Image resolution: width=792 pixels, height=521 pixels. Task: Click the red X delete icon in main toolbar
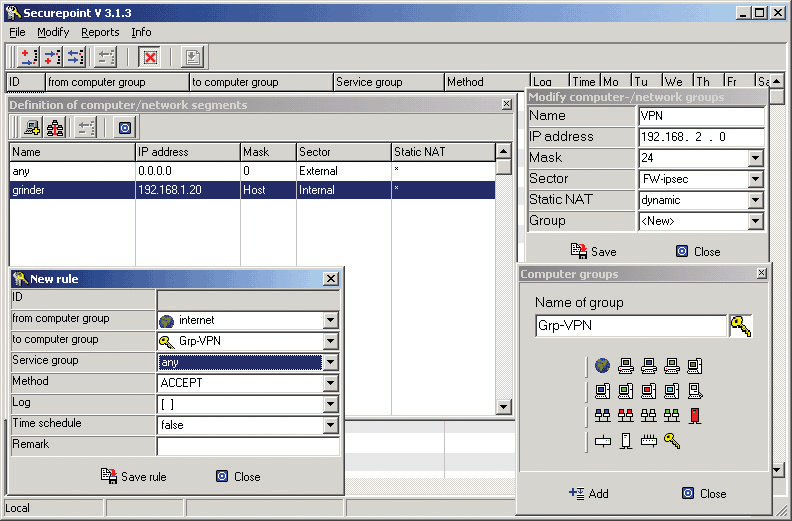(x=150, y=57)
